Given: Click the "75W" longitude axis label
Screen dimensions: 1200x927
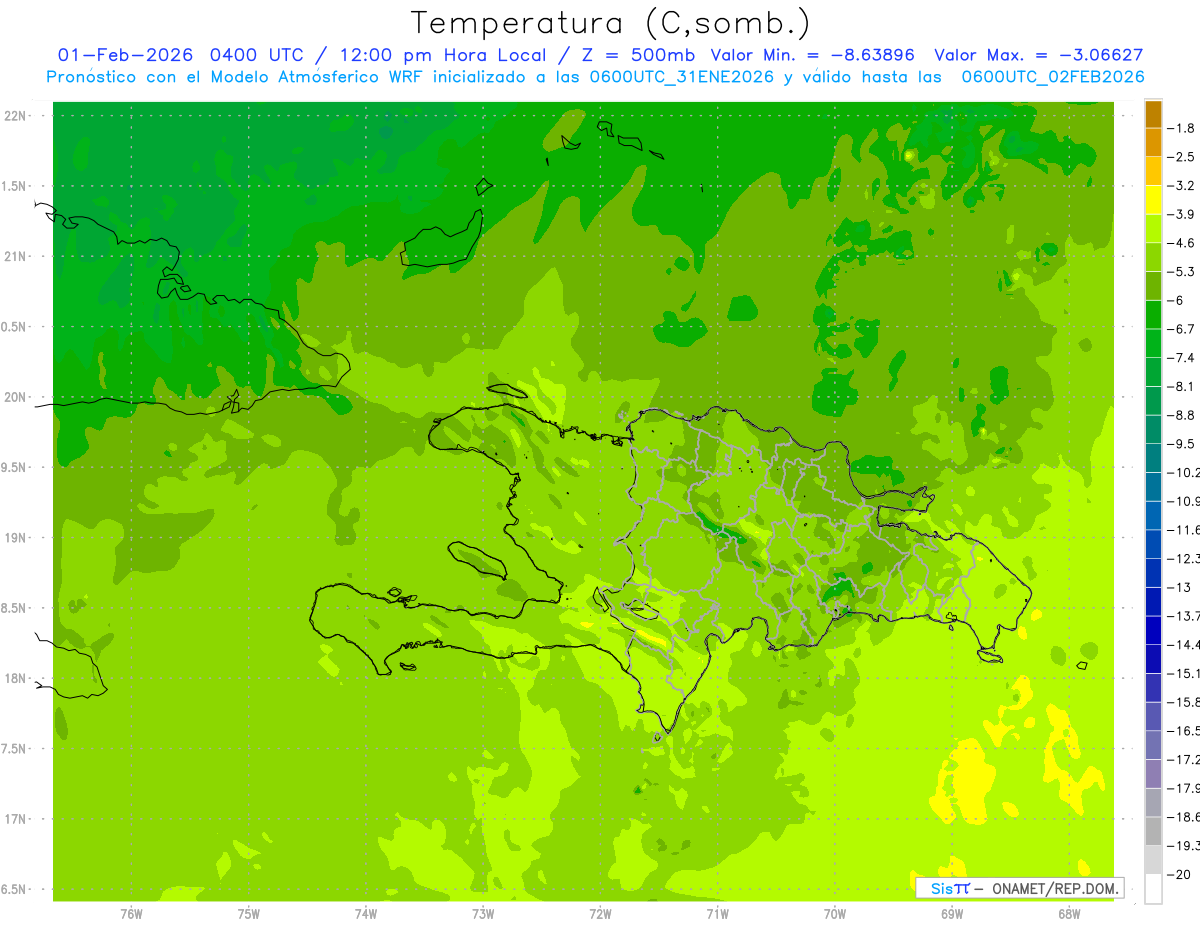Looking at the screenshot, I should [249, 914].
